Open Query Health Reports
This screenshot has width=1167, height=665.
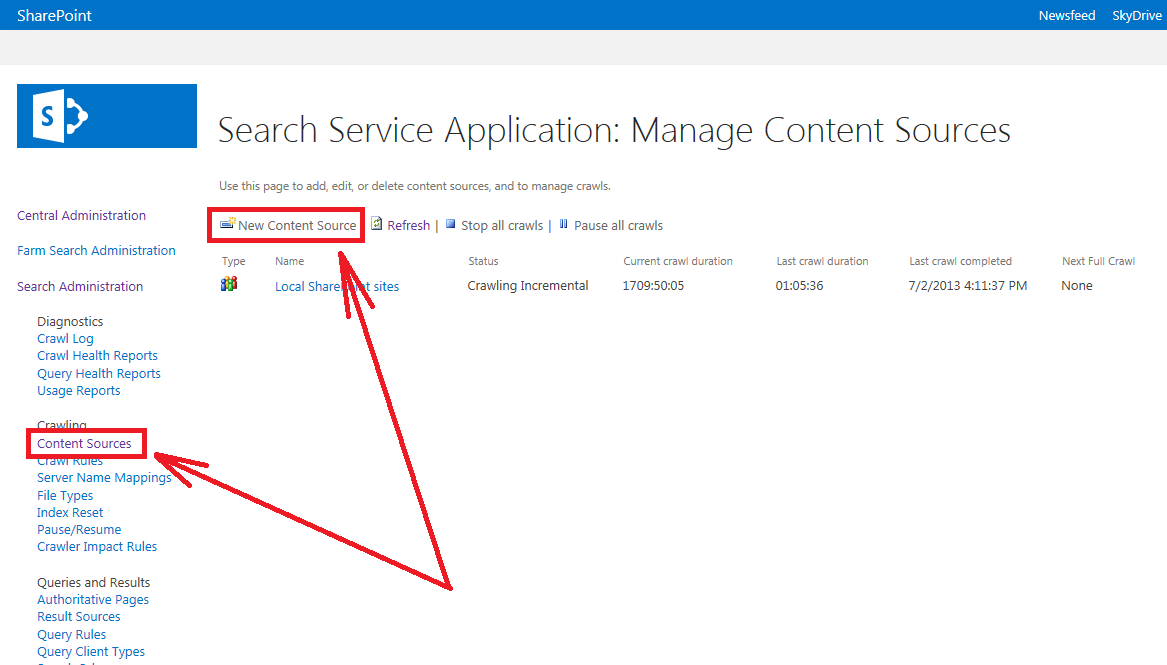click(99, 373)
